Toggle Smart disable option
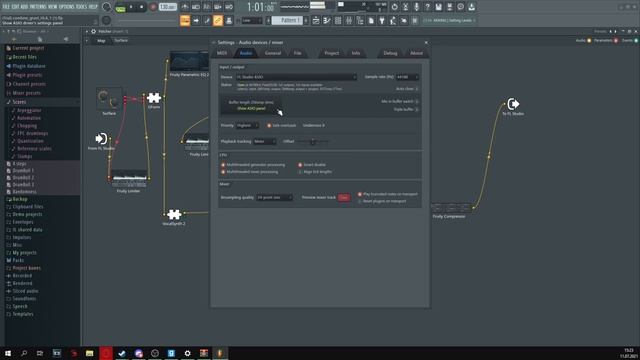640x360 pixels. [300, 165]
